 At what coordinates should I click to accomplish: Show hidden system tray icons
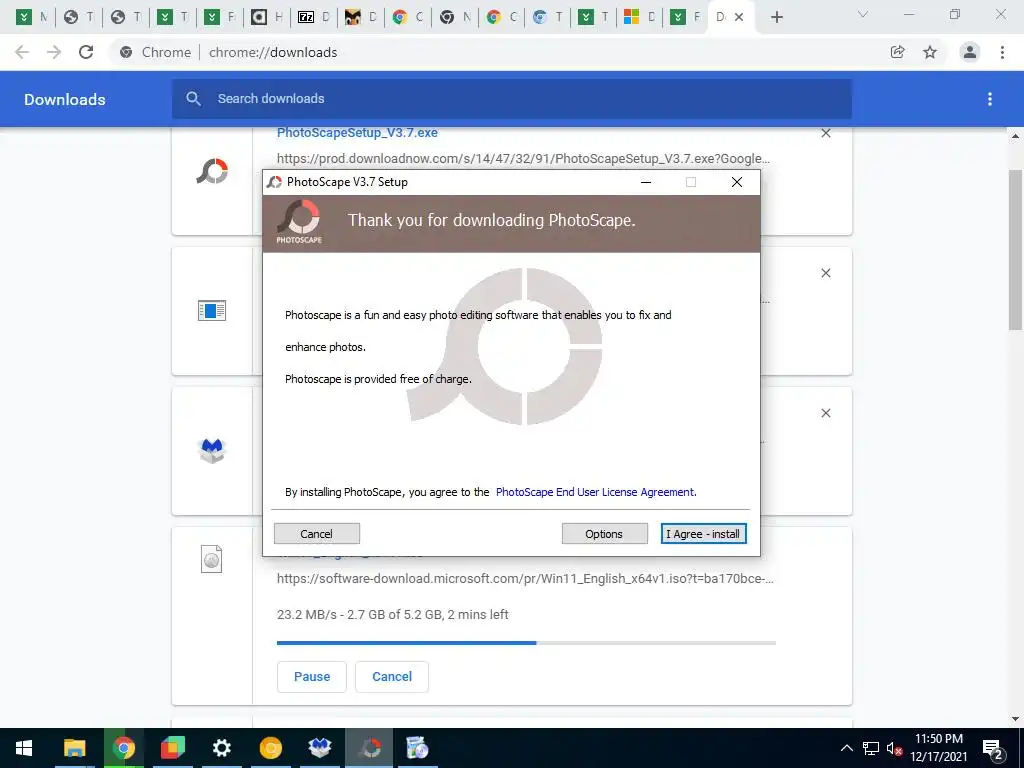pos(846,748)
